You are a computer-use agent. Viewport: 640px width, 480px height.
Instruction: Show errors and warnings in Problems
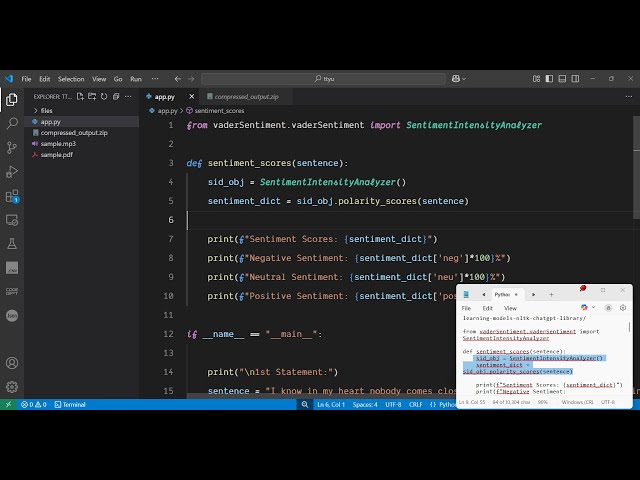33,404
